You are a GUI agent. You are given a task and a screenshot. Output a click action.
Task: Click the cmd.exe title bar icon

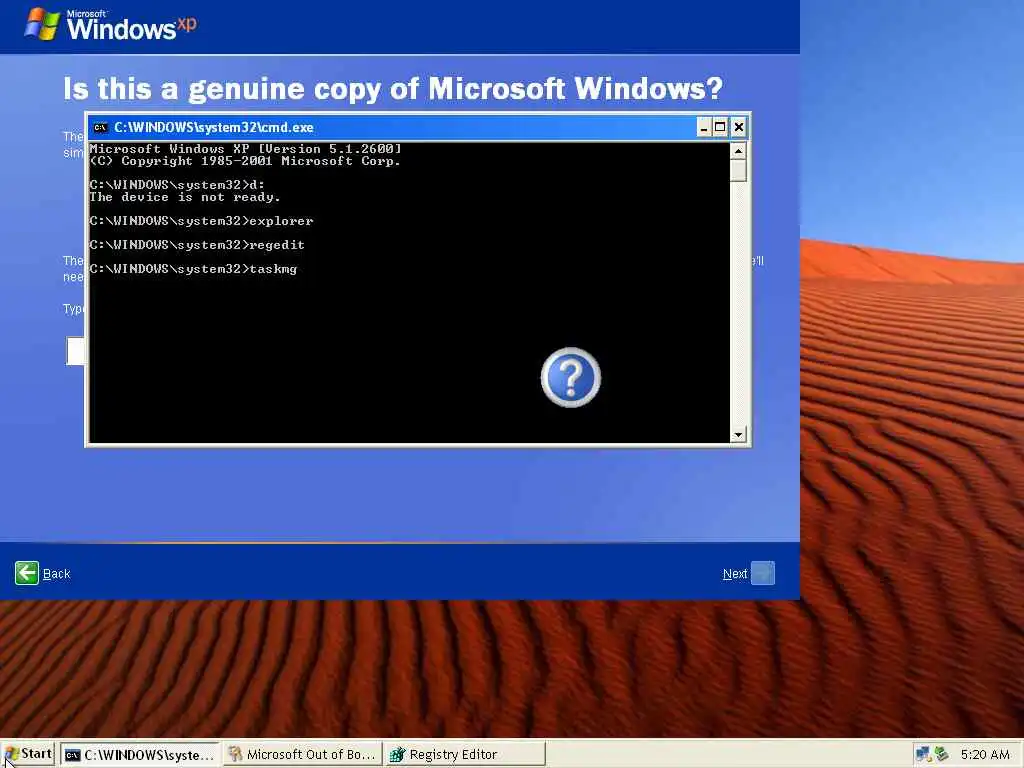point(100,127)
